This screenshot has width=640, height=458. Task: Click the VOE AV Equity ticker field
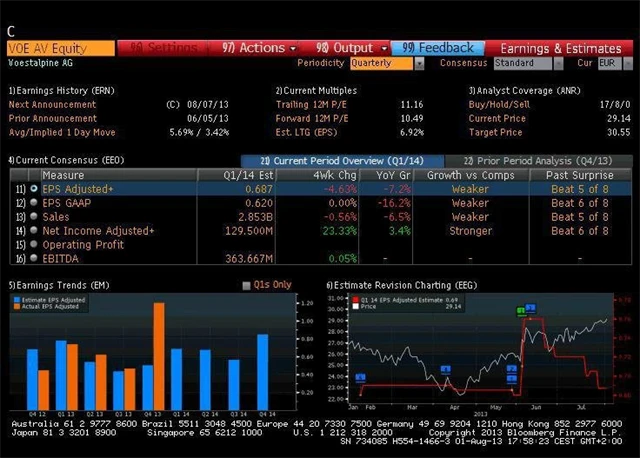pyautogui.click(x=60, y=47)
